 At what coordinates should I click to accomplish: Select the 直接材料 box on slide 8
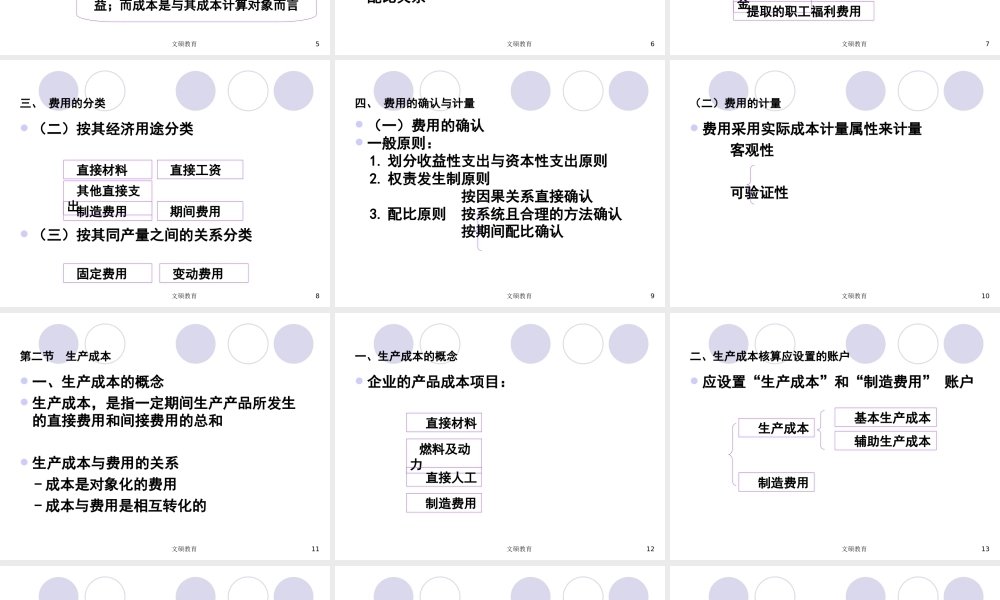pos(107,169)
